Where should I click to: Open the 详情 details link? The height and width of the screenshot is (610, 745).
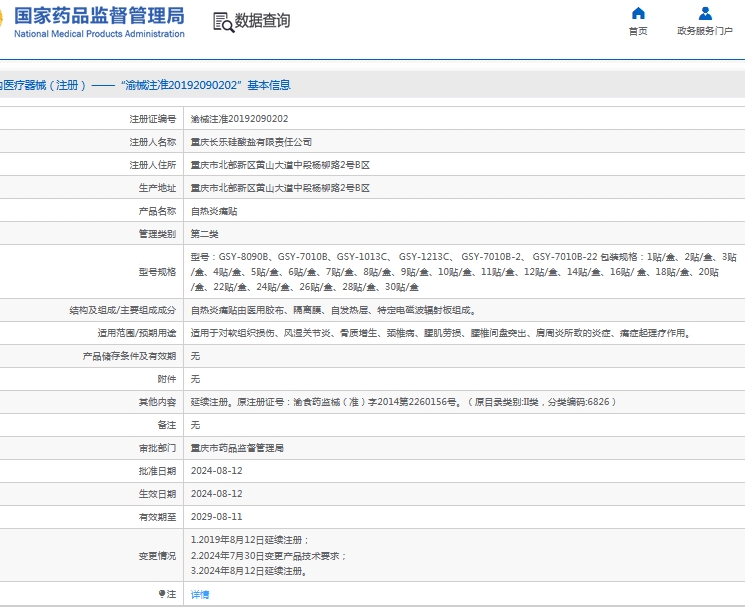tap(200, 594)
